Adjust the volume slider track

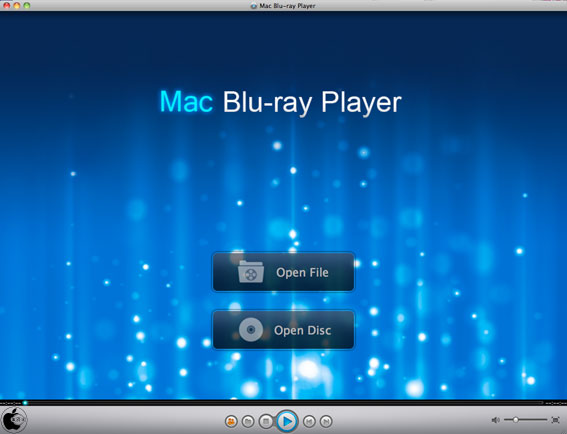525,420
